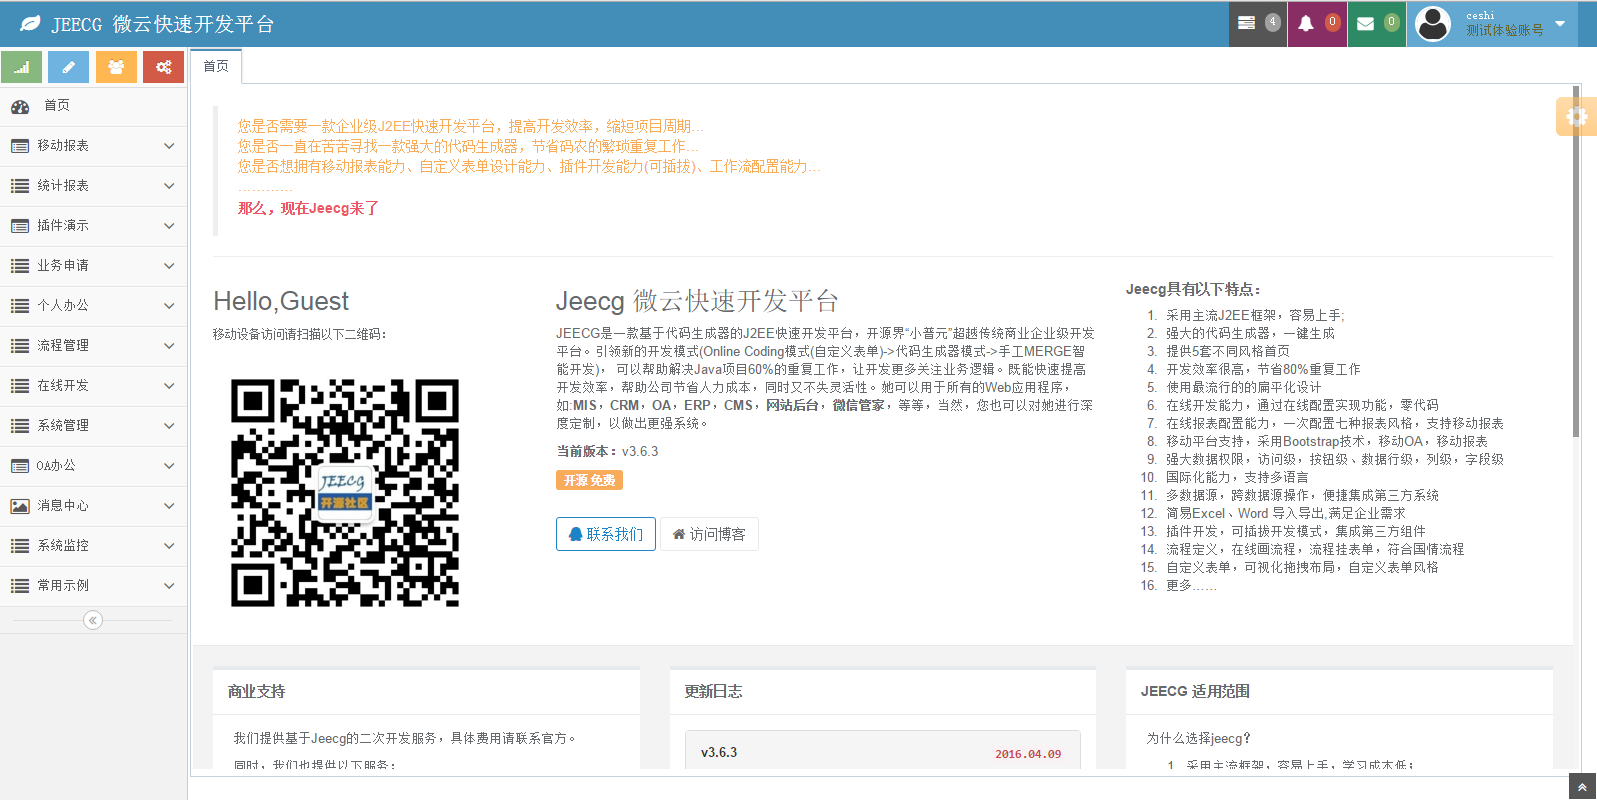The width and height of the screenshot is (1597, 800).
Task: Click the QR code image
Action: click(345, 493)
